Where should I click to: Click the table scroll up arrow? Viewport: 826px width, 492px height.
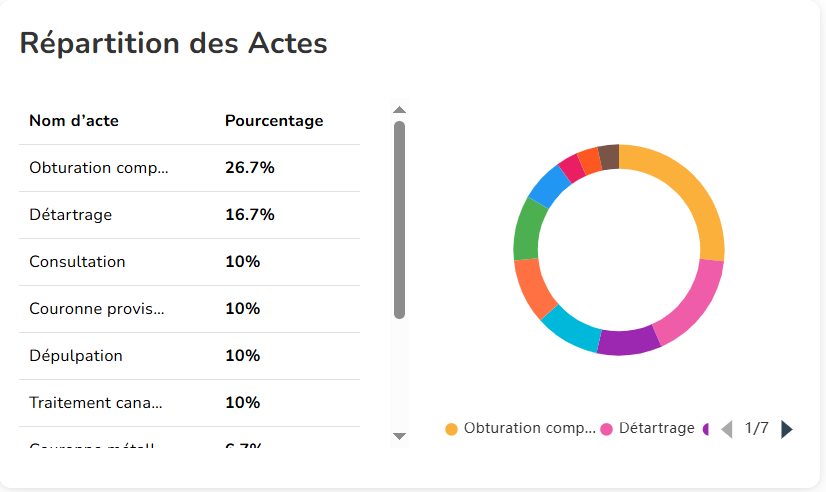tap(399, 110)
